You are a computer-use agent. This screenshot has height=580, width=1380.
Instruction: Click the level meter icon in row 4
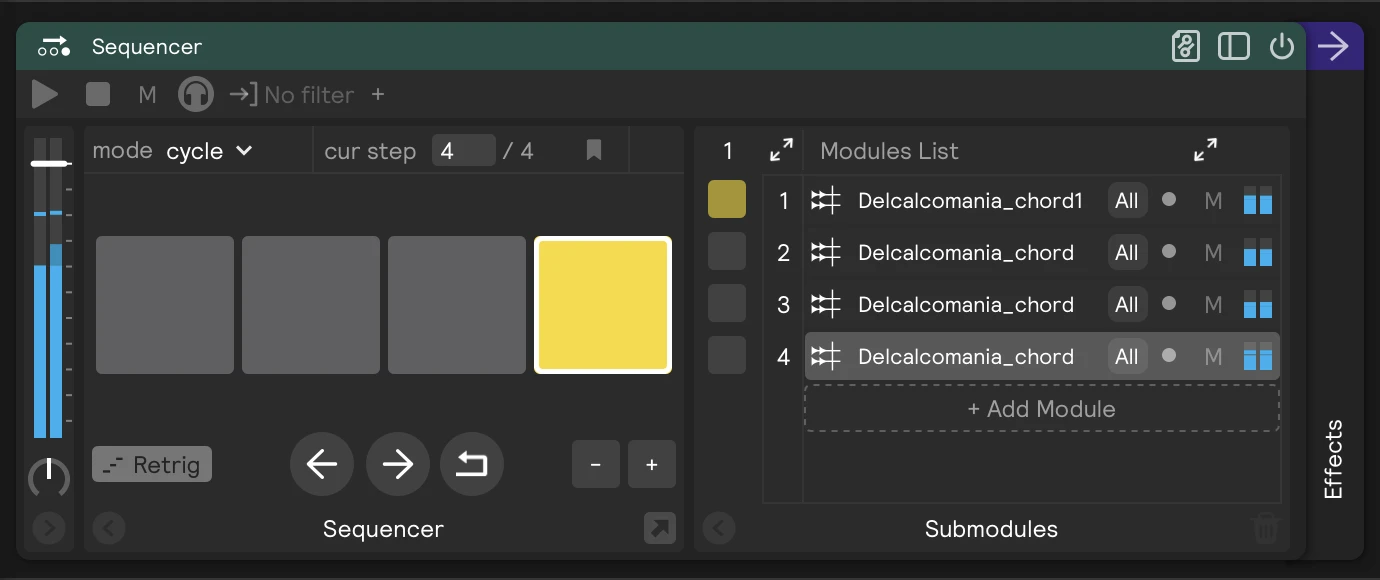1258,356
